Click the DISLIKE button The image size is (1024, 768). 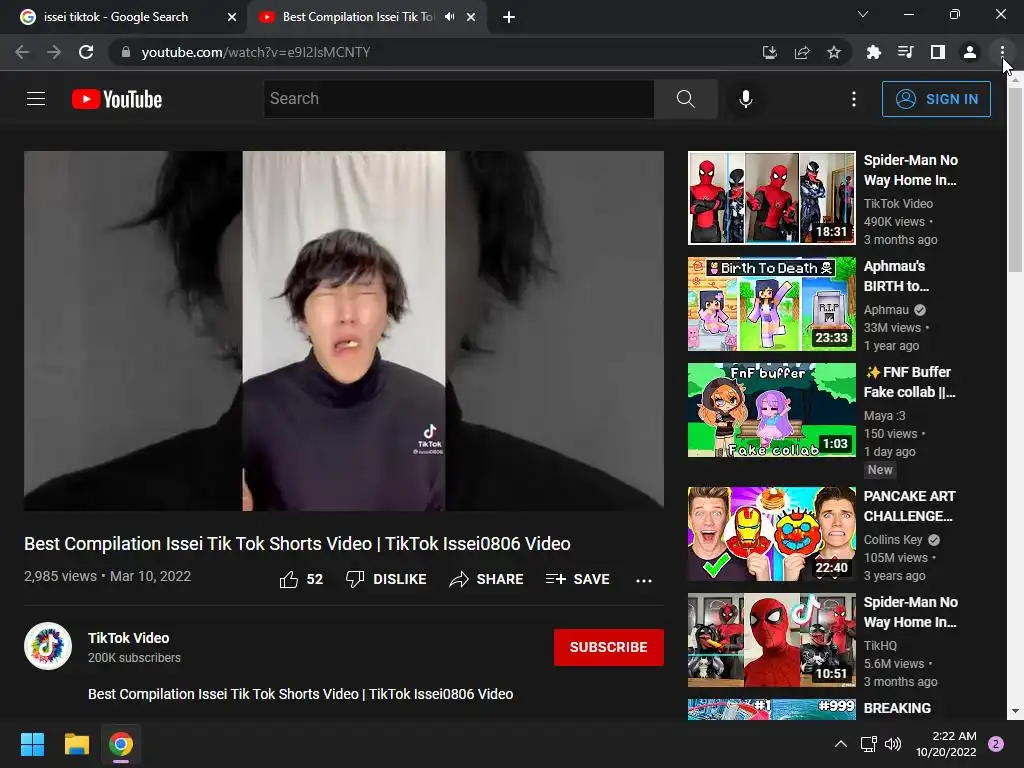point(386,579)
